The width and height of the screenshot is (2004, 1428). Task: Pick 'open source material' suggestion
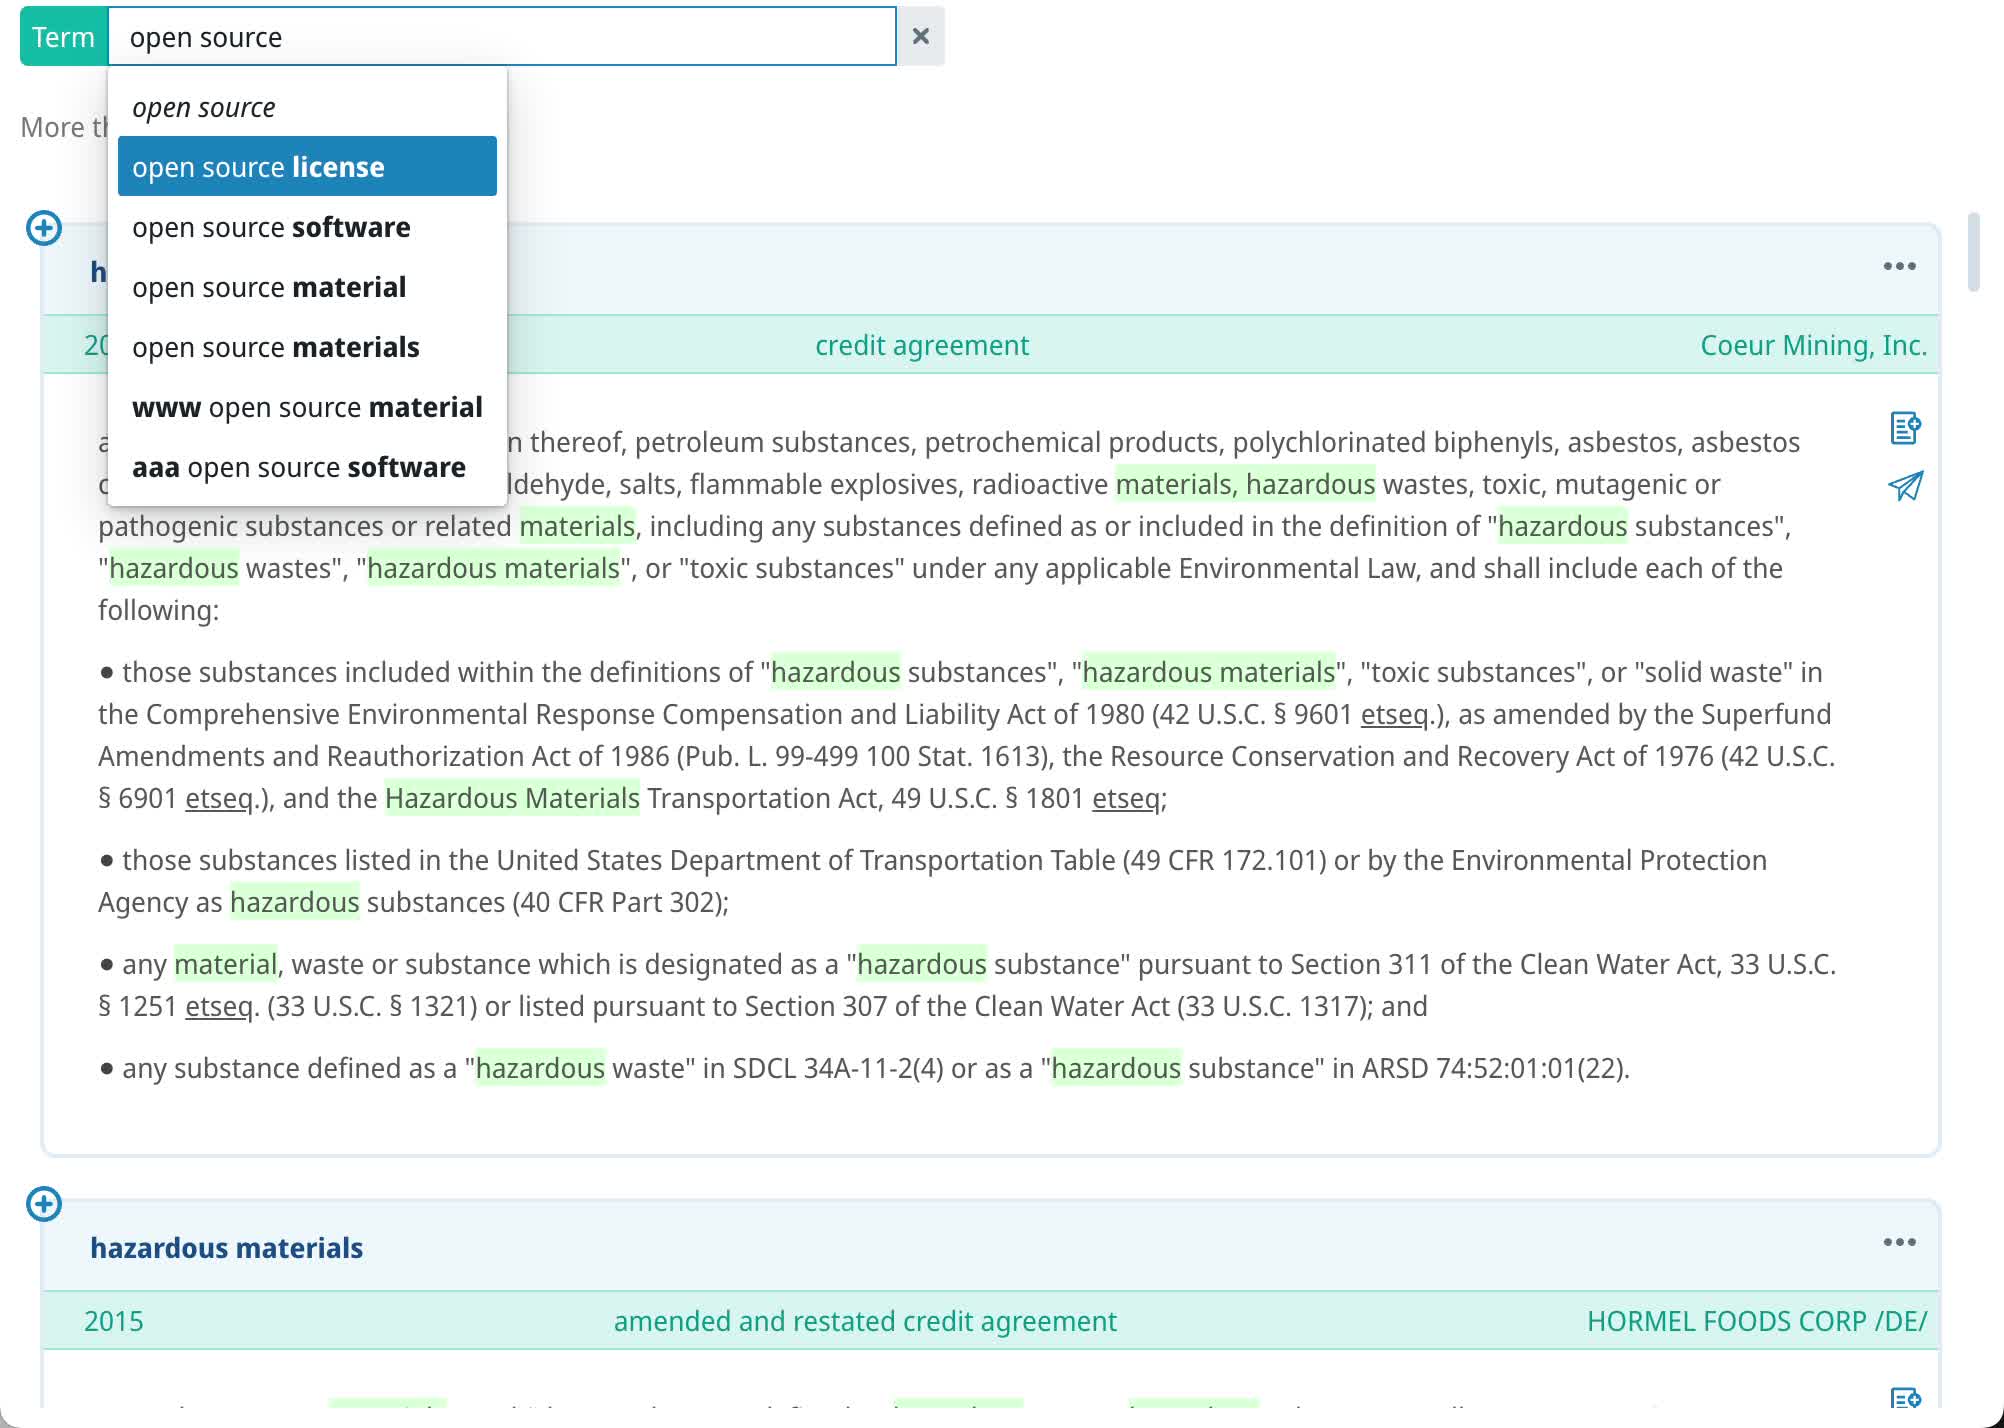click(x=307, y=287)
